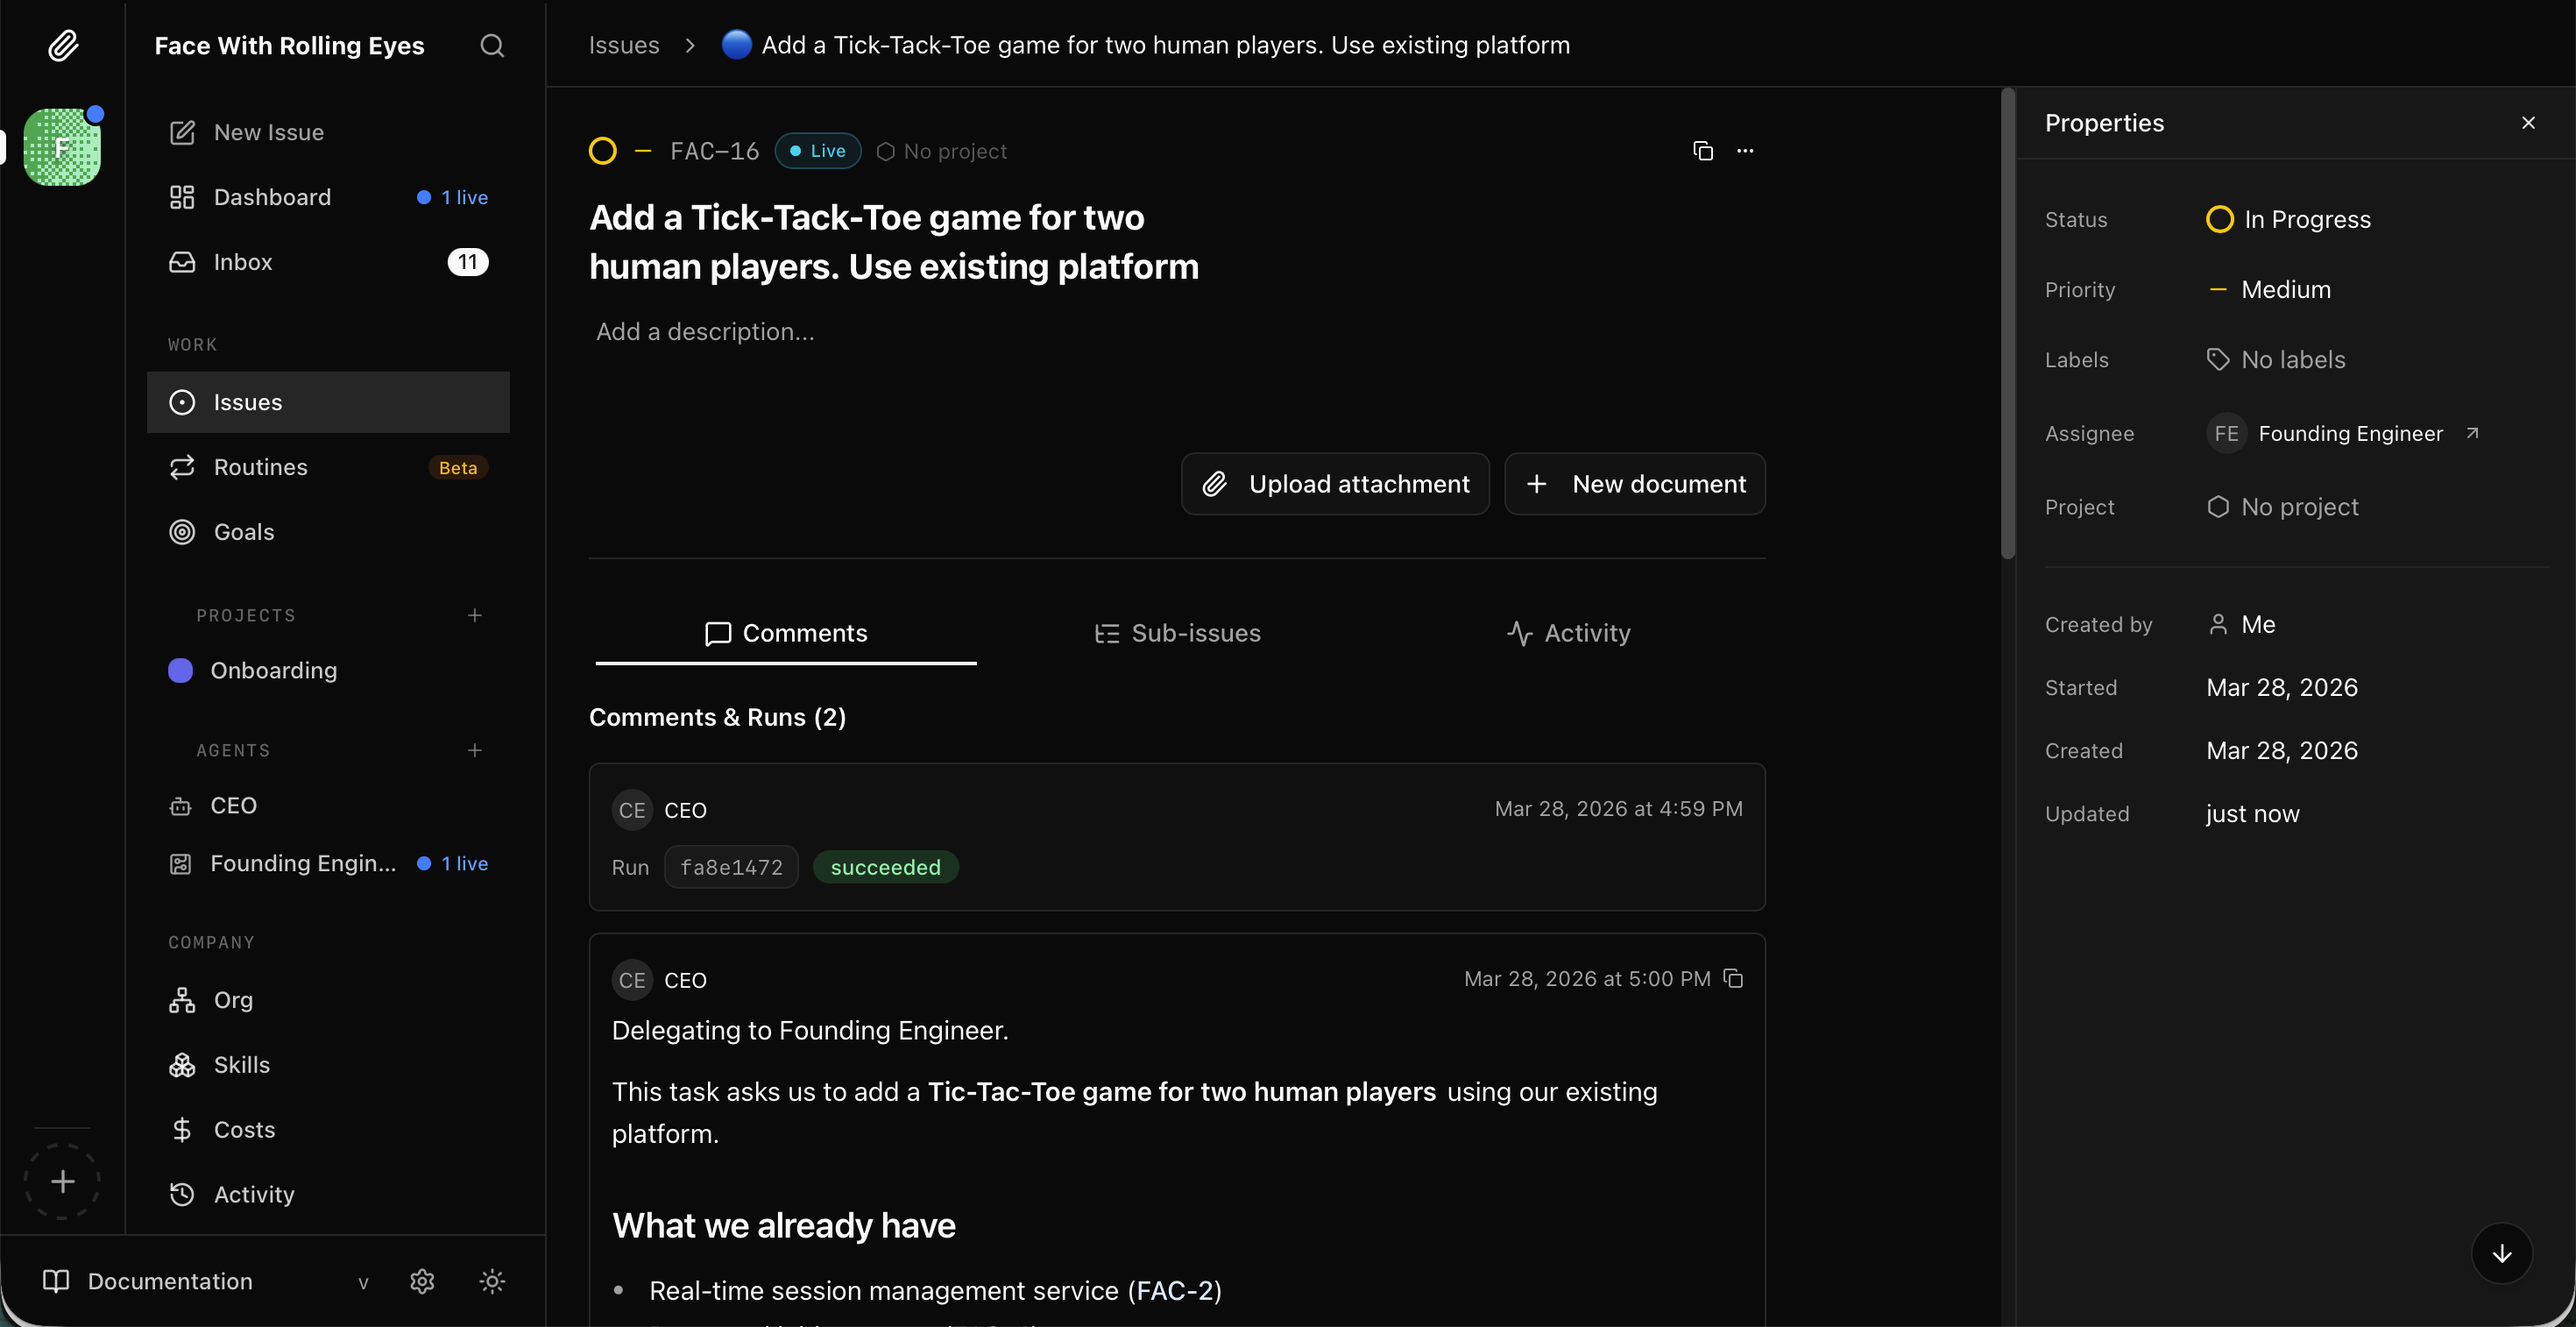Open the Live status badge

pyautogui.click(x=817, y=150)
